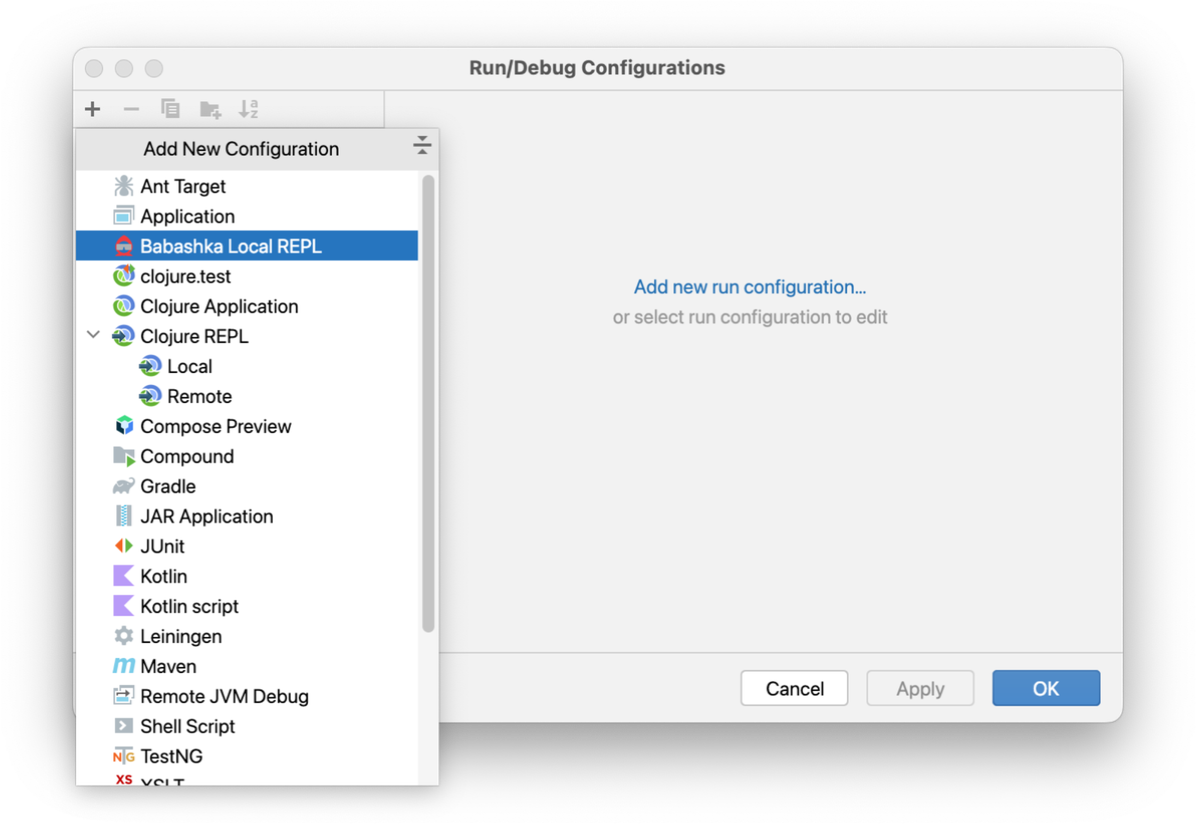This screenshot has height=824, width=1196.
Task: Select Compound configuration type
Action: [247, 456]
